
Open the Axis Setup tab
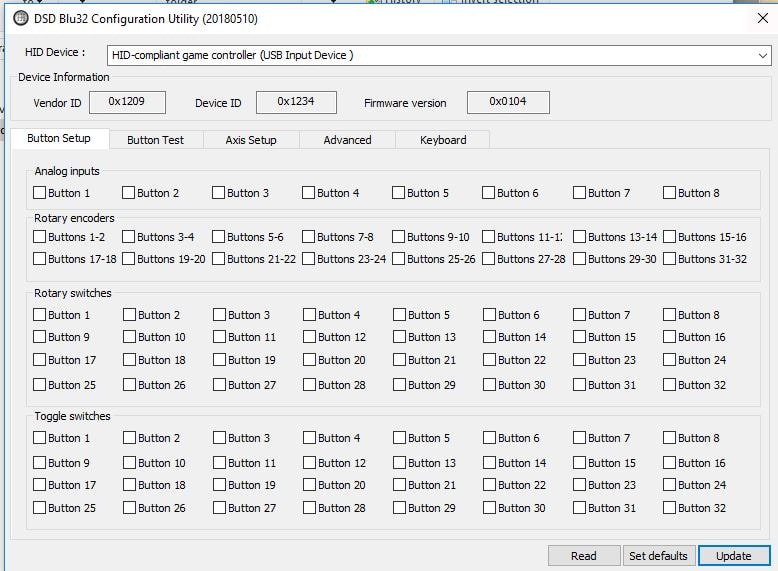[250, 140]
